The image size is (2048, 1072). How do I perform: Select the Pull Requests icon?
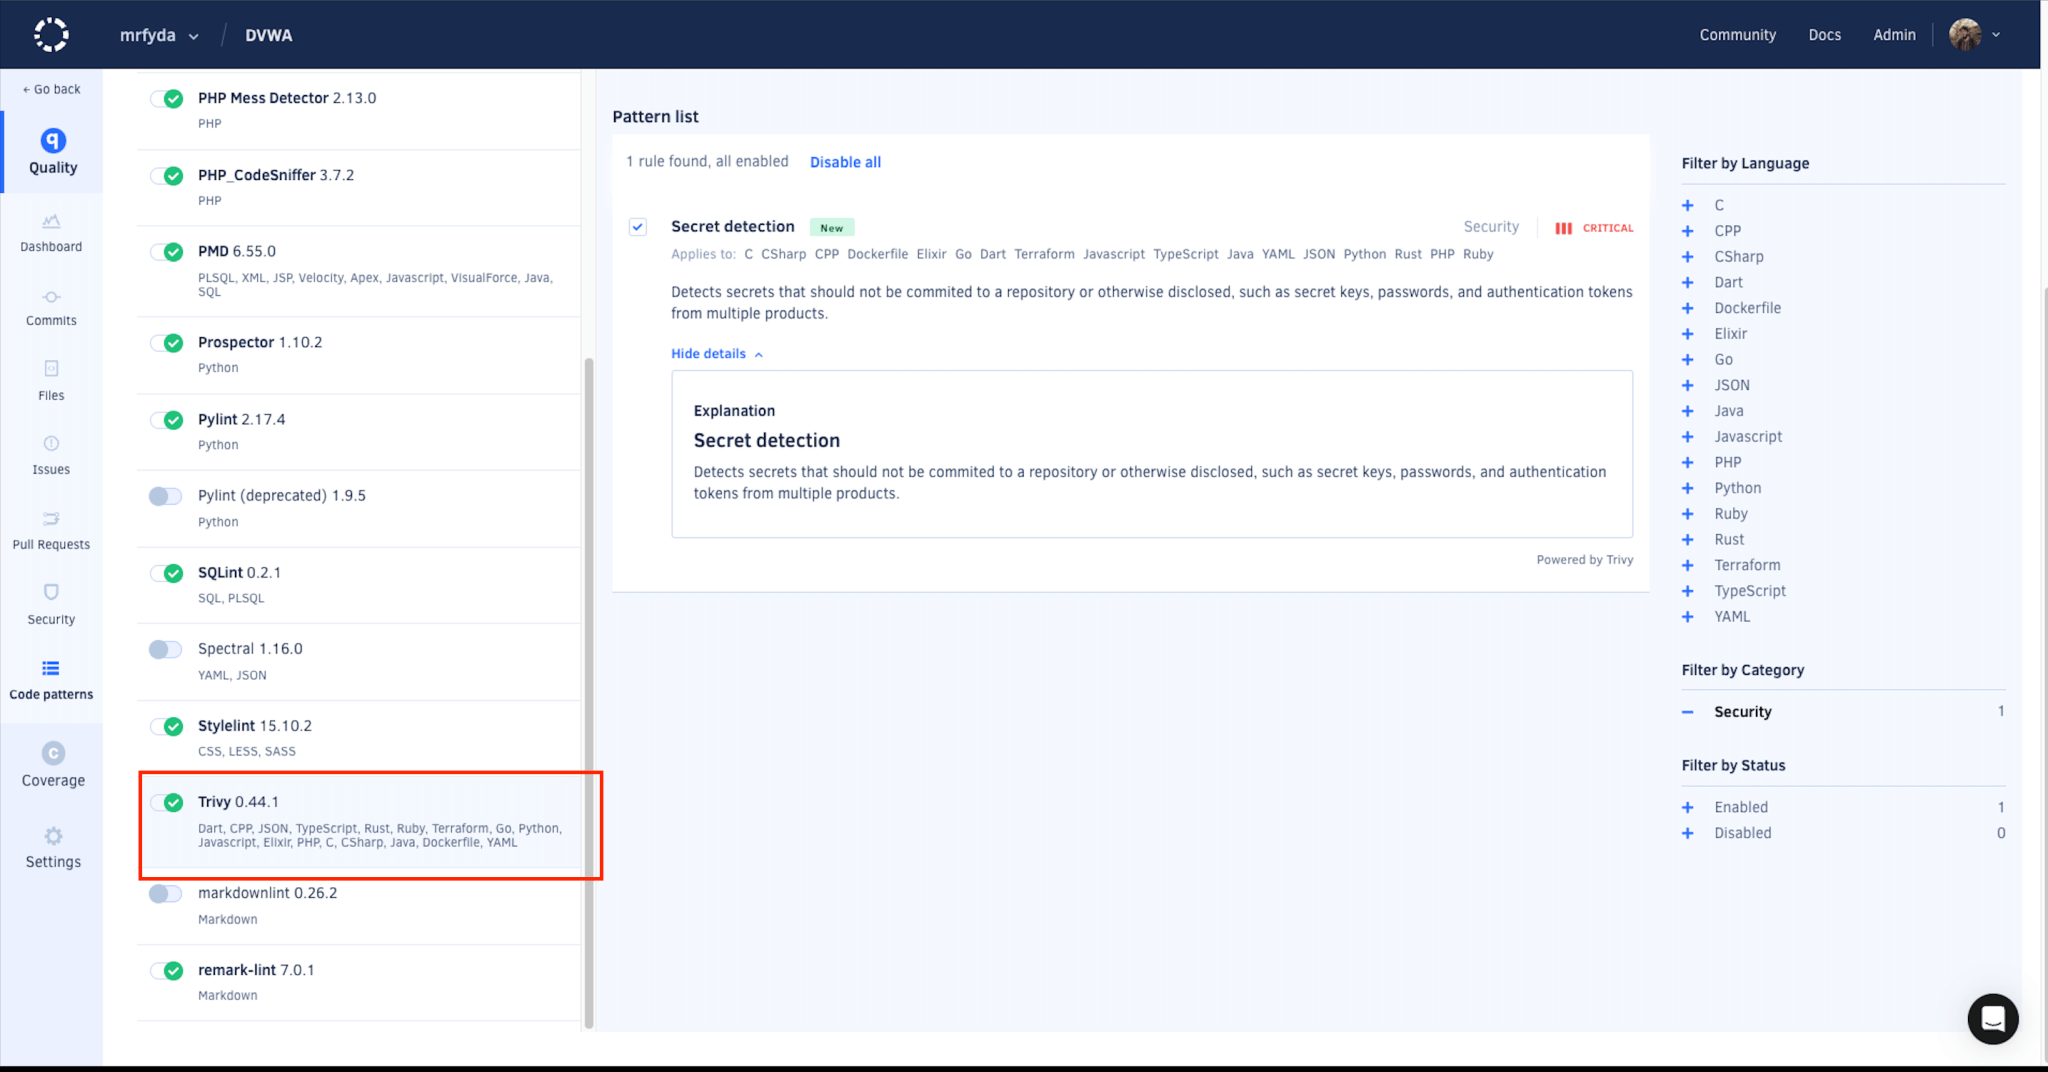click(x=51, y=519)
